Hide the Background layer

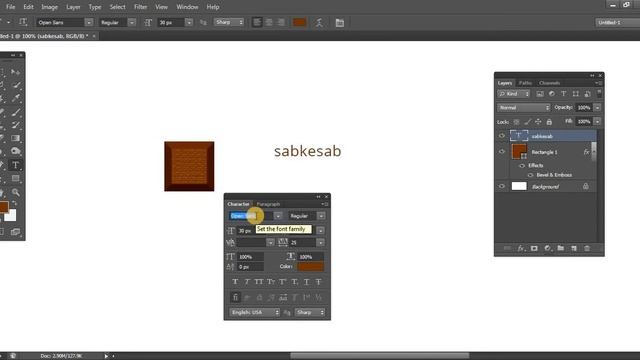(x=502, y=186)
